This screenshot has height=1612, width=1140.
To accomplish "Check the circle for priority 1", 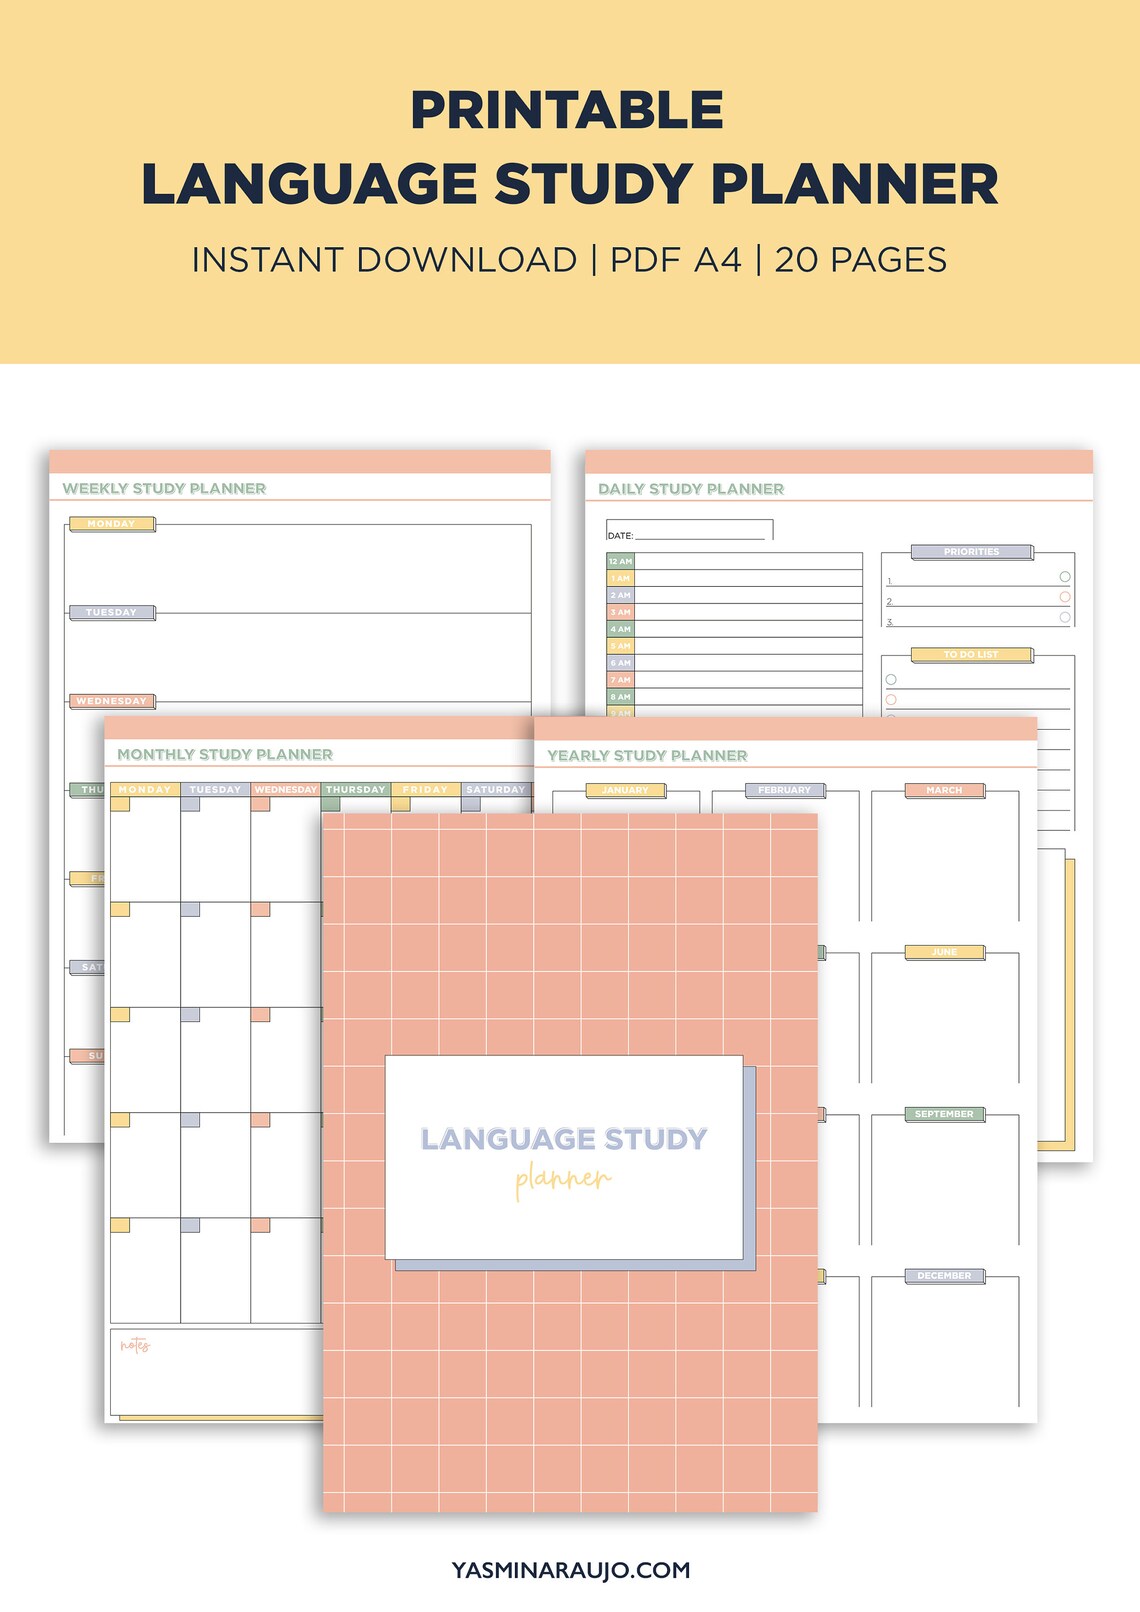I will coord(1065,577).
